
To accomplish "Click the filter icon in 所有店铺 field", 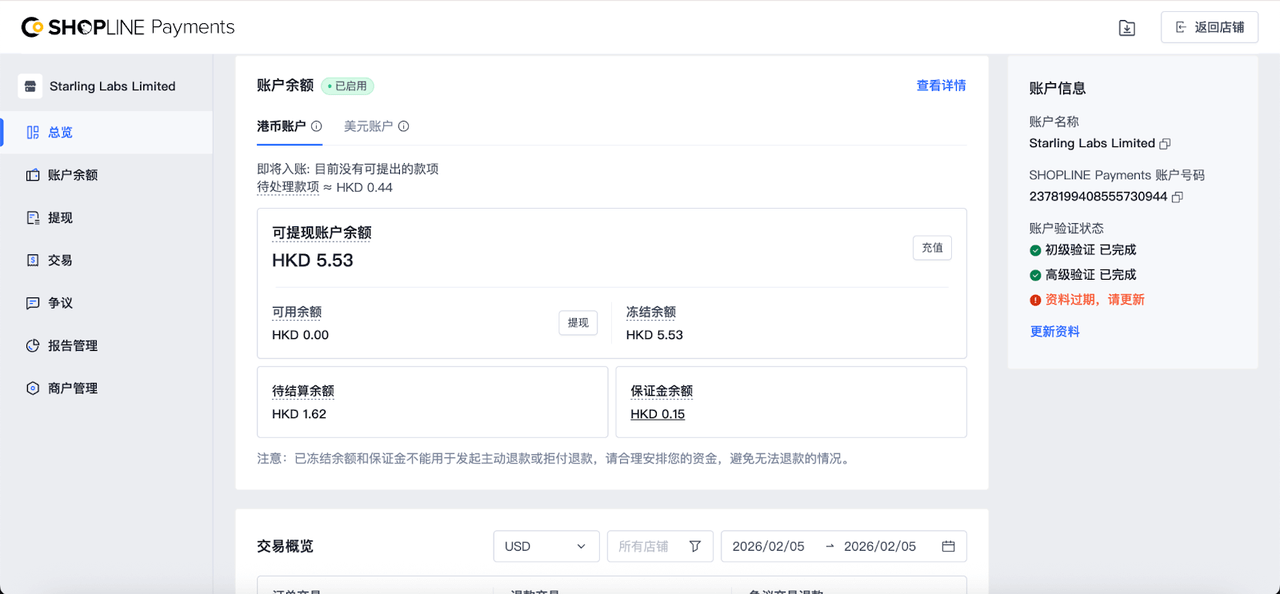I will (x=695, y=546).
